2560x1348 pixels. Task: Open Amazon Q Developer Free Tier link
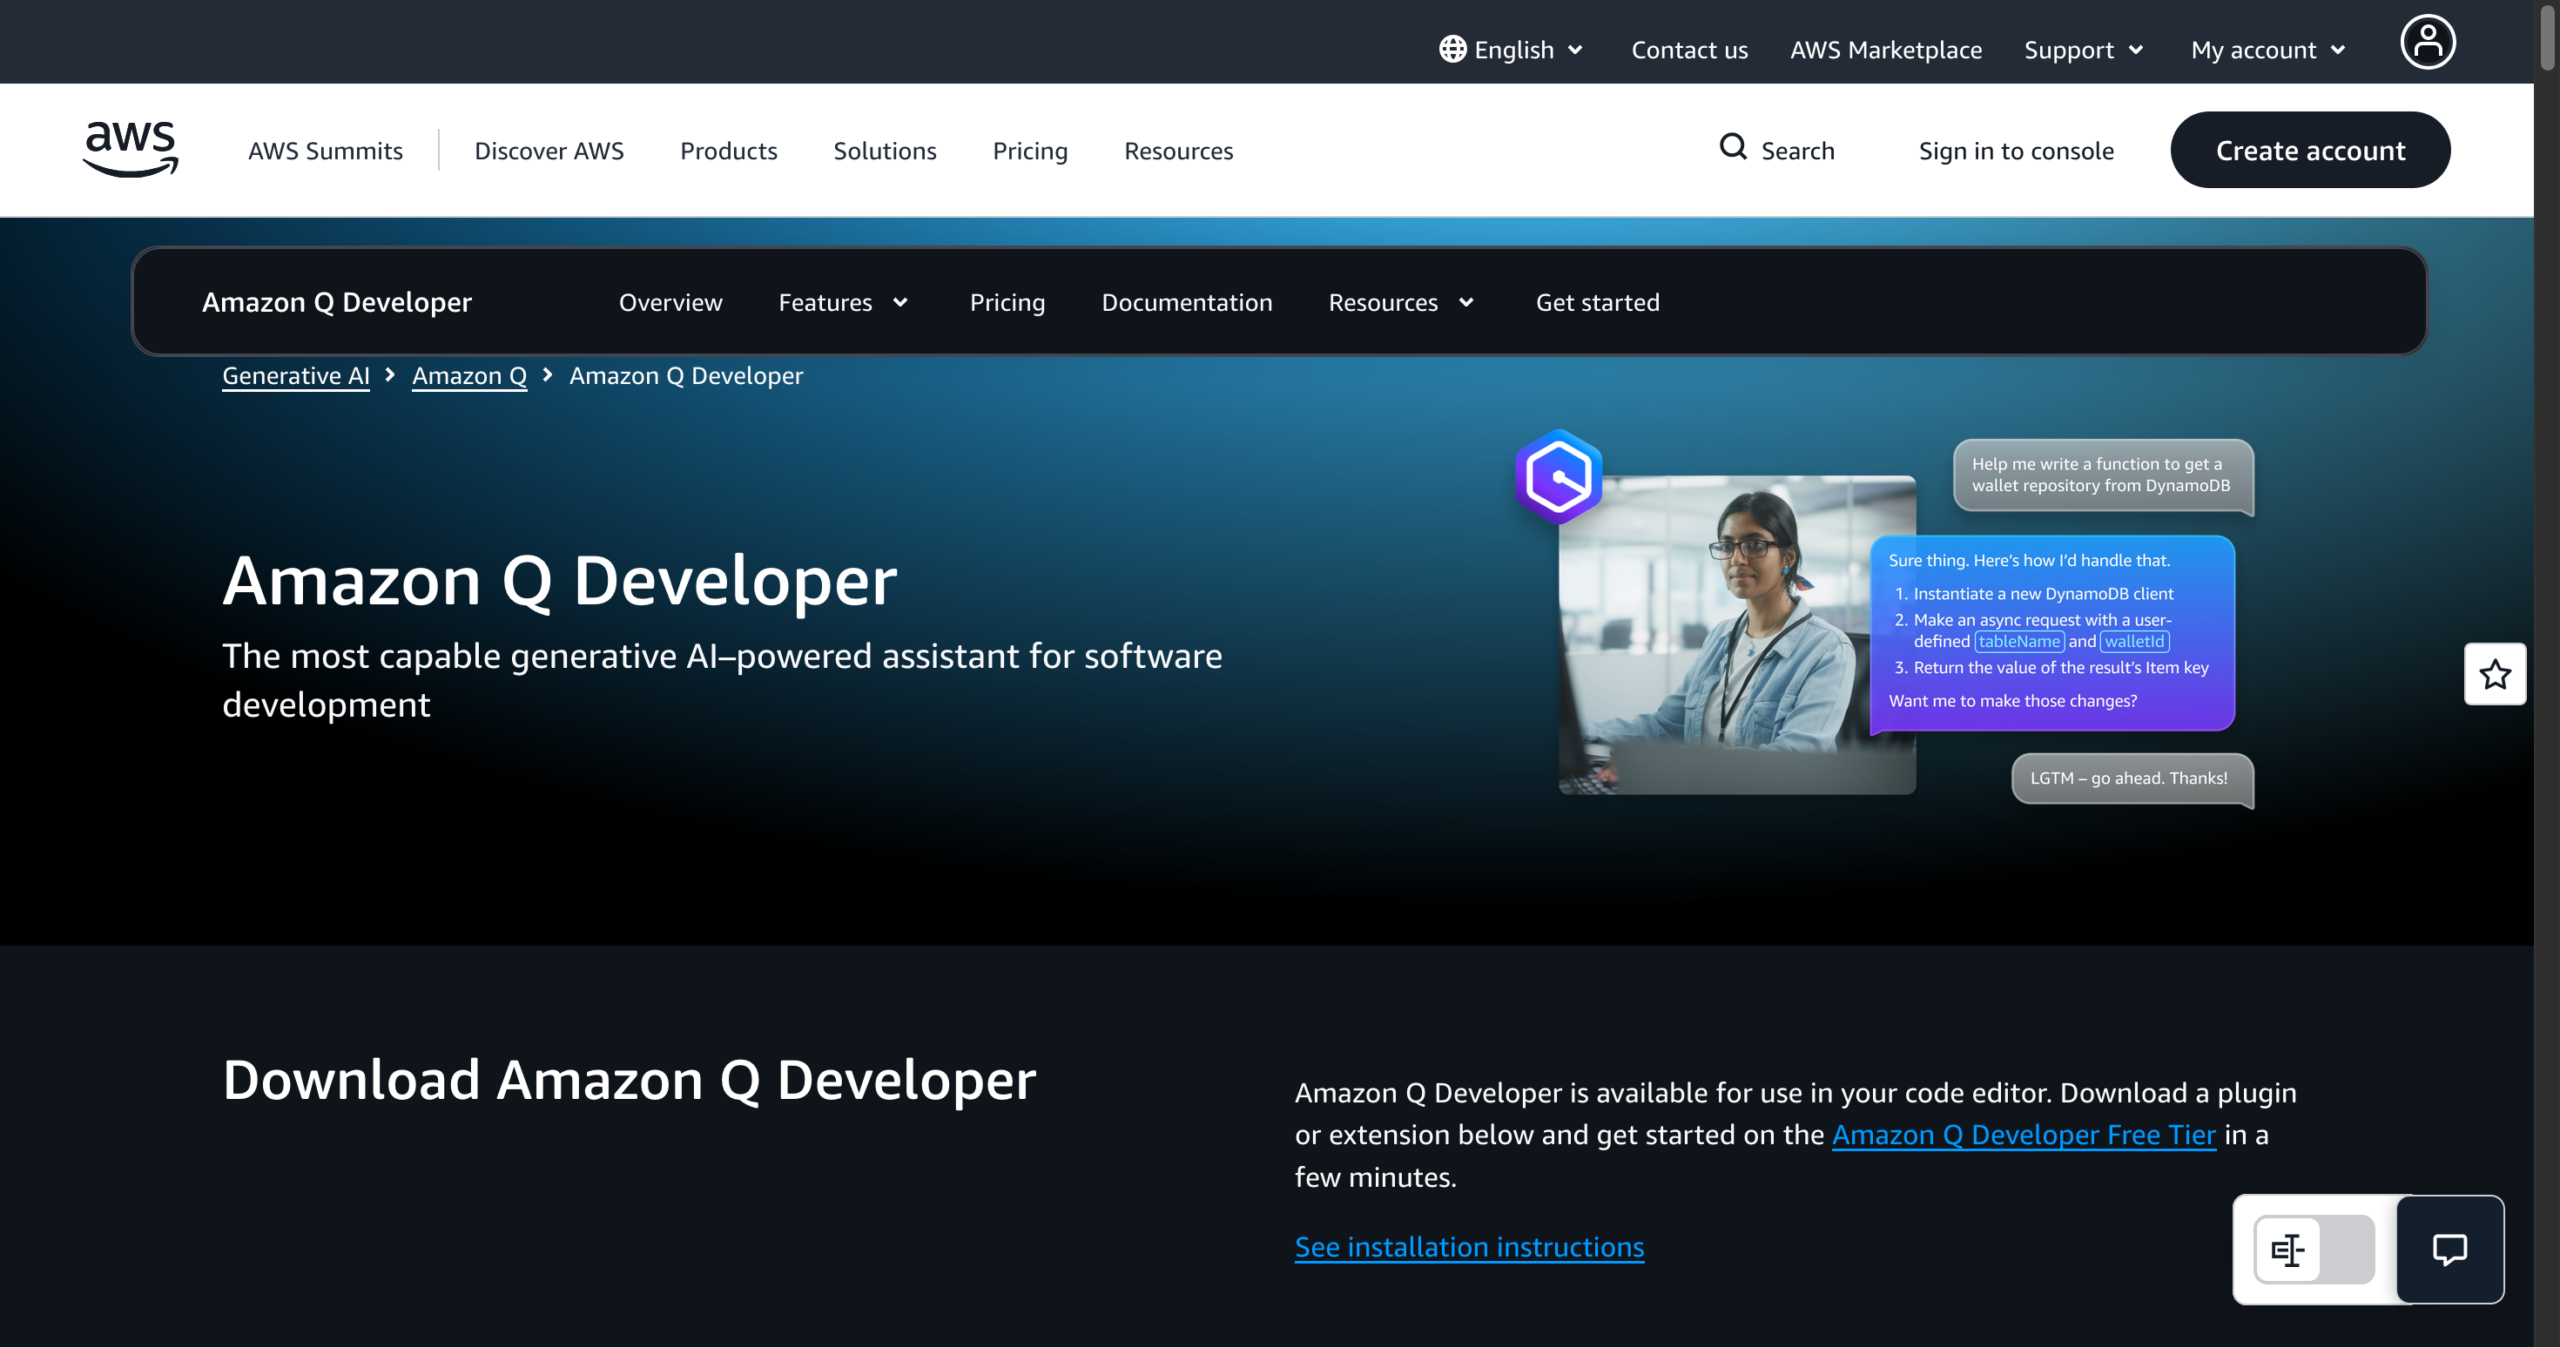point(2024,1135)
